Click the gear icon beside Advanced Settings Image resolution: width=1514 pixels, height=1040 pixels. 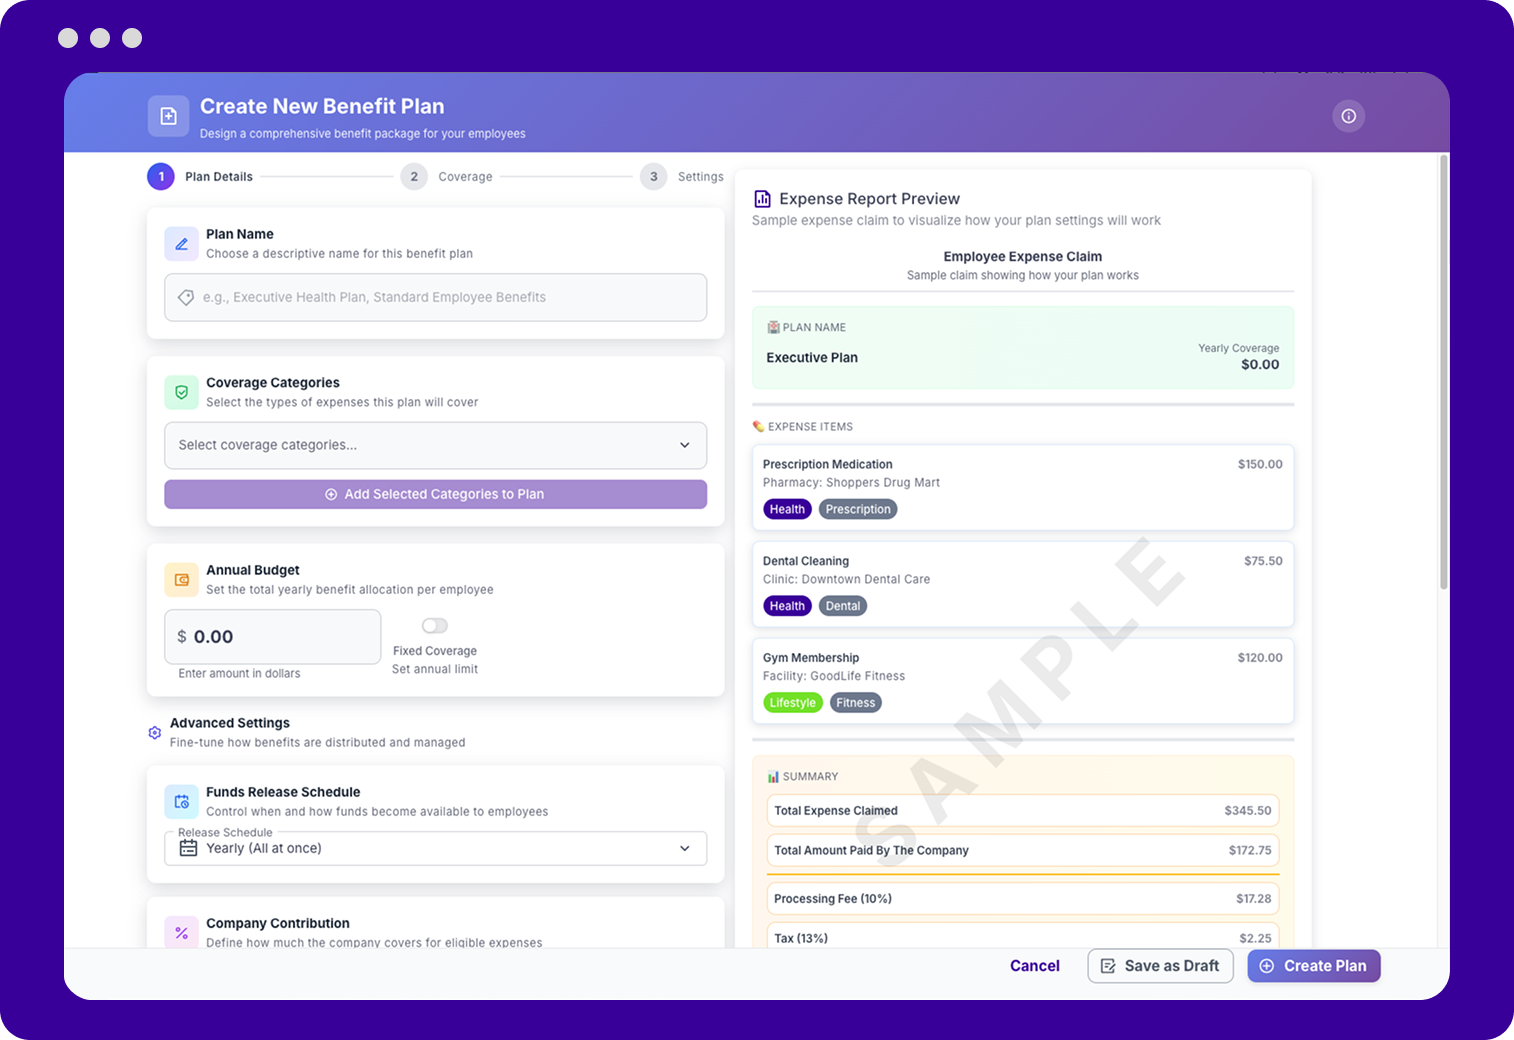[155, 732]
